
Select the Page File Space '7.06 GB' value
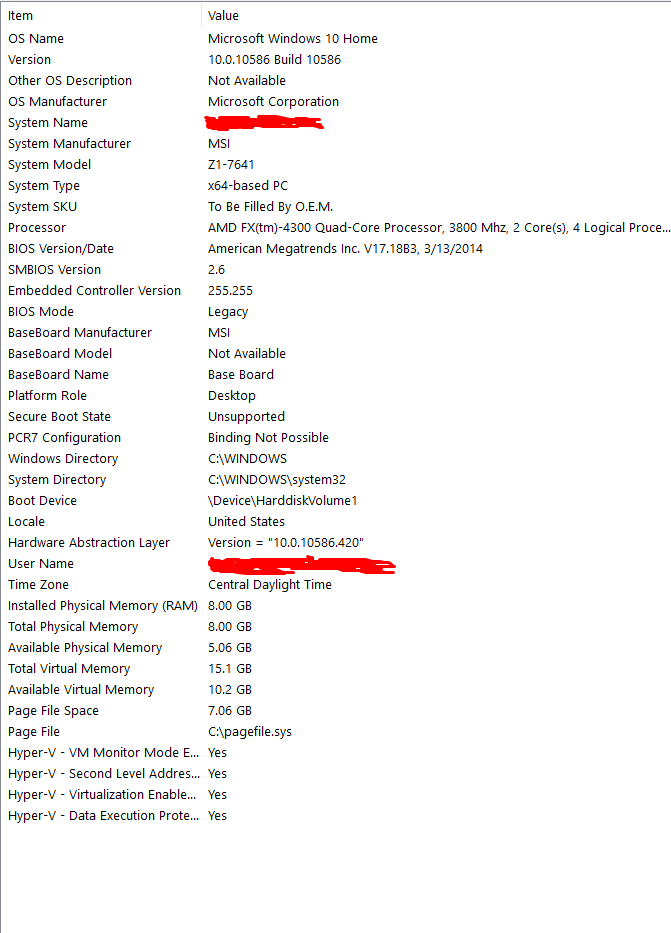[x=230, y=711]
